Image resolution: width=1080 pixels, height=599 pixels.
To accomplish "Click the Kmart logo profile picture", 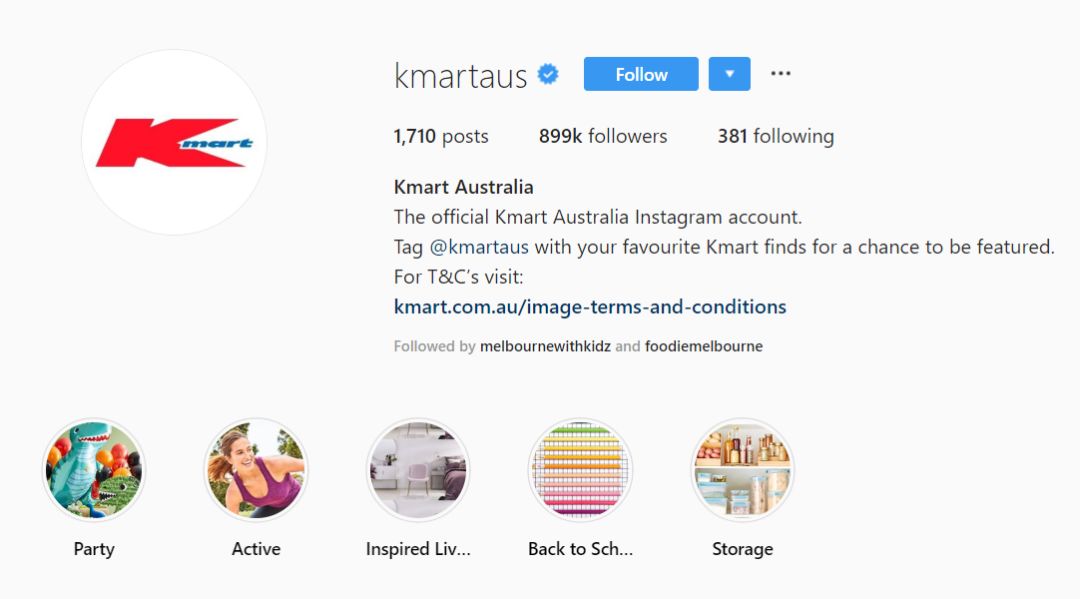I will (174, 143).
